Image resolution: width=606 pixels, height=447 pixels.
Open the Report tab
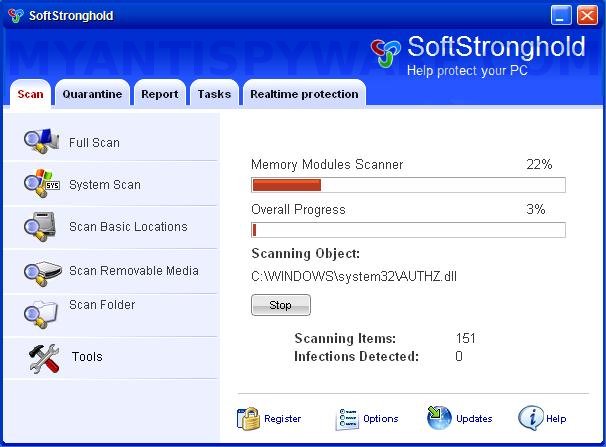[x=160, y=94]
